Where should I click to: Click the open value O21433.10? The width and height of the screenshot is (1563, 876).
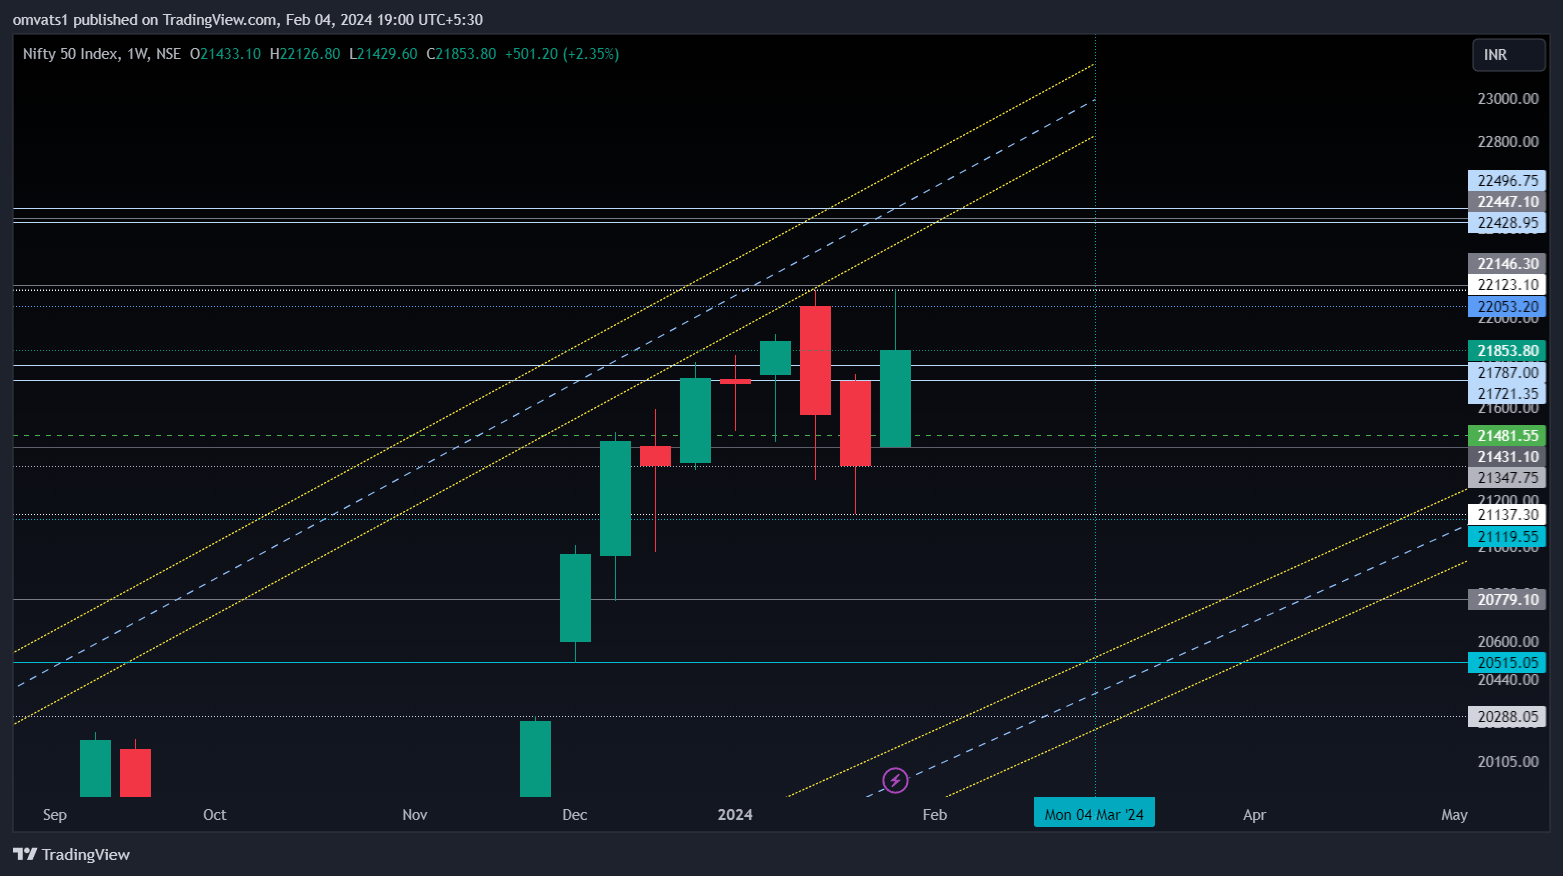[225, 54]
